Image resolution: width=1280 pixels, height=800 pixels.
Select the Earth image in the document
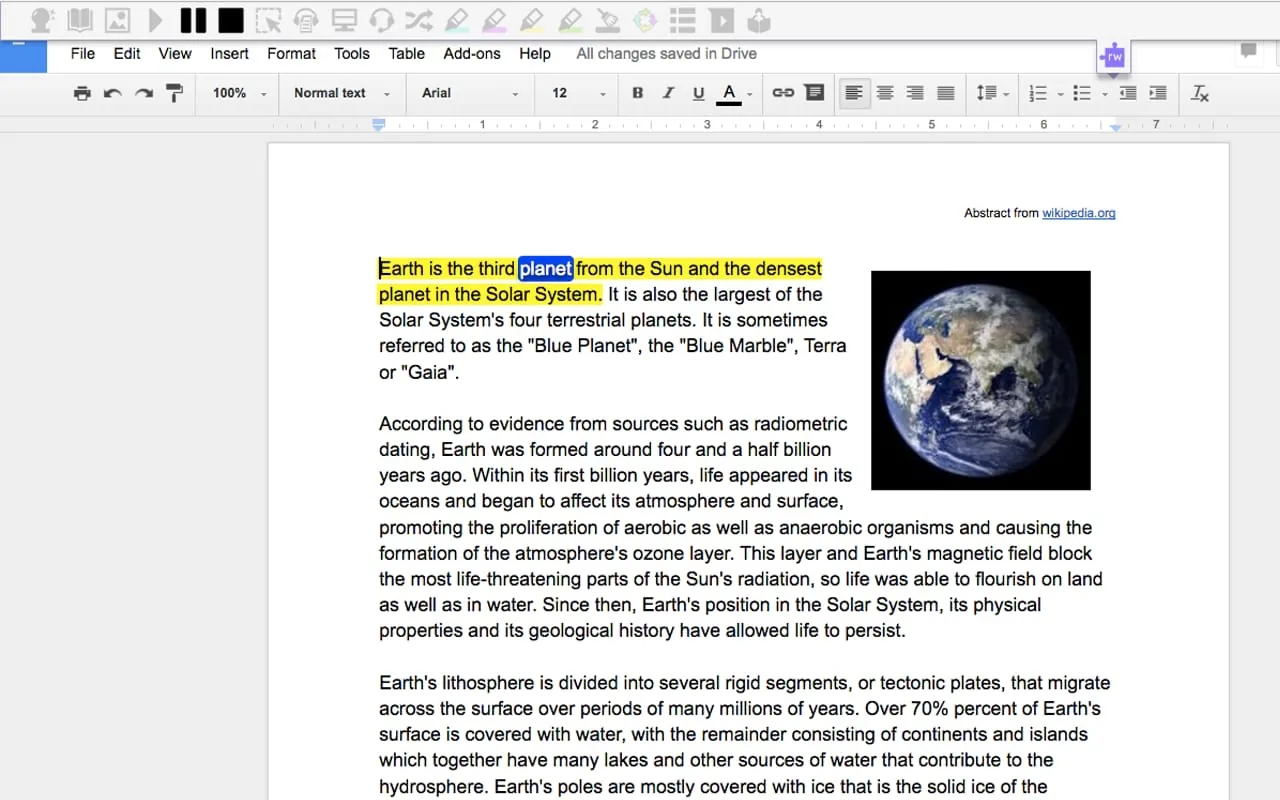980,380
